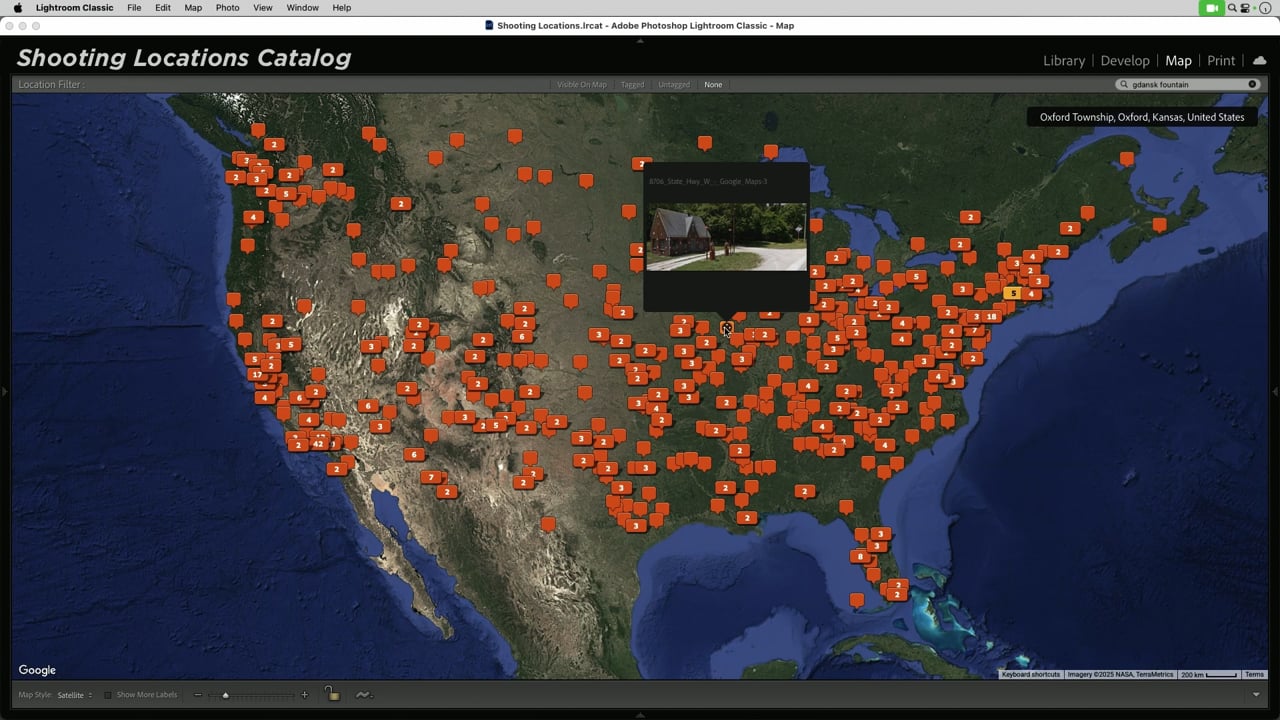Select the map cluster pin marked 18
Image resolution: width=1280 pixels, height=720 pixels.
(x=991, y=317)
